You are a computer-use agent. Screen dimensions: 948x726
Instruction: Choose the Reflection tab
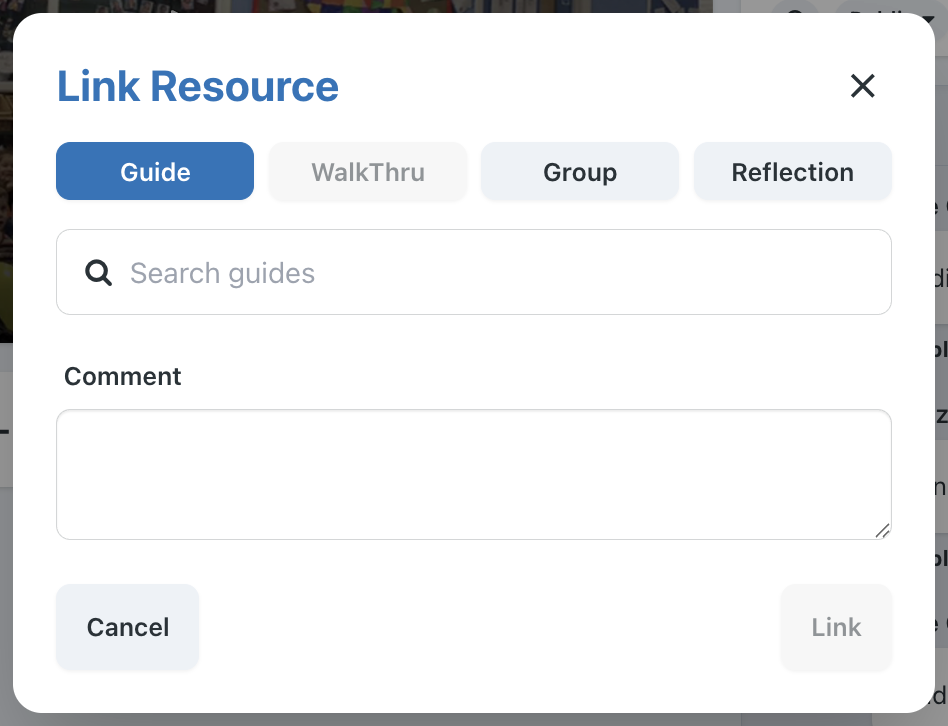click(x=792, y=171)
